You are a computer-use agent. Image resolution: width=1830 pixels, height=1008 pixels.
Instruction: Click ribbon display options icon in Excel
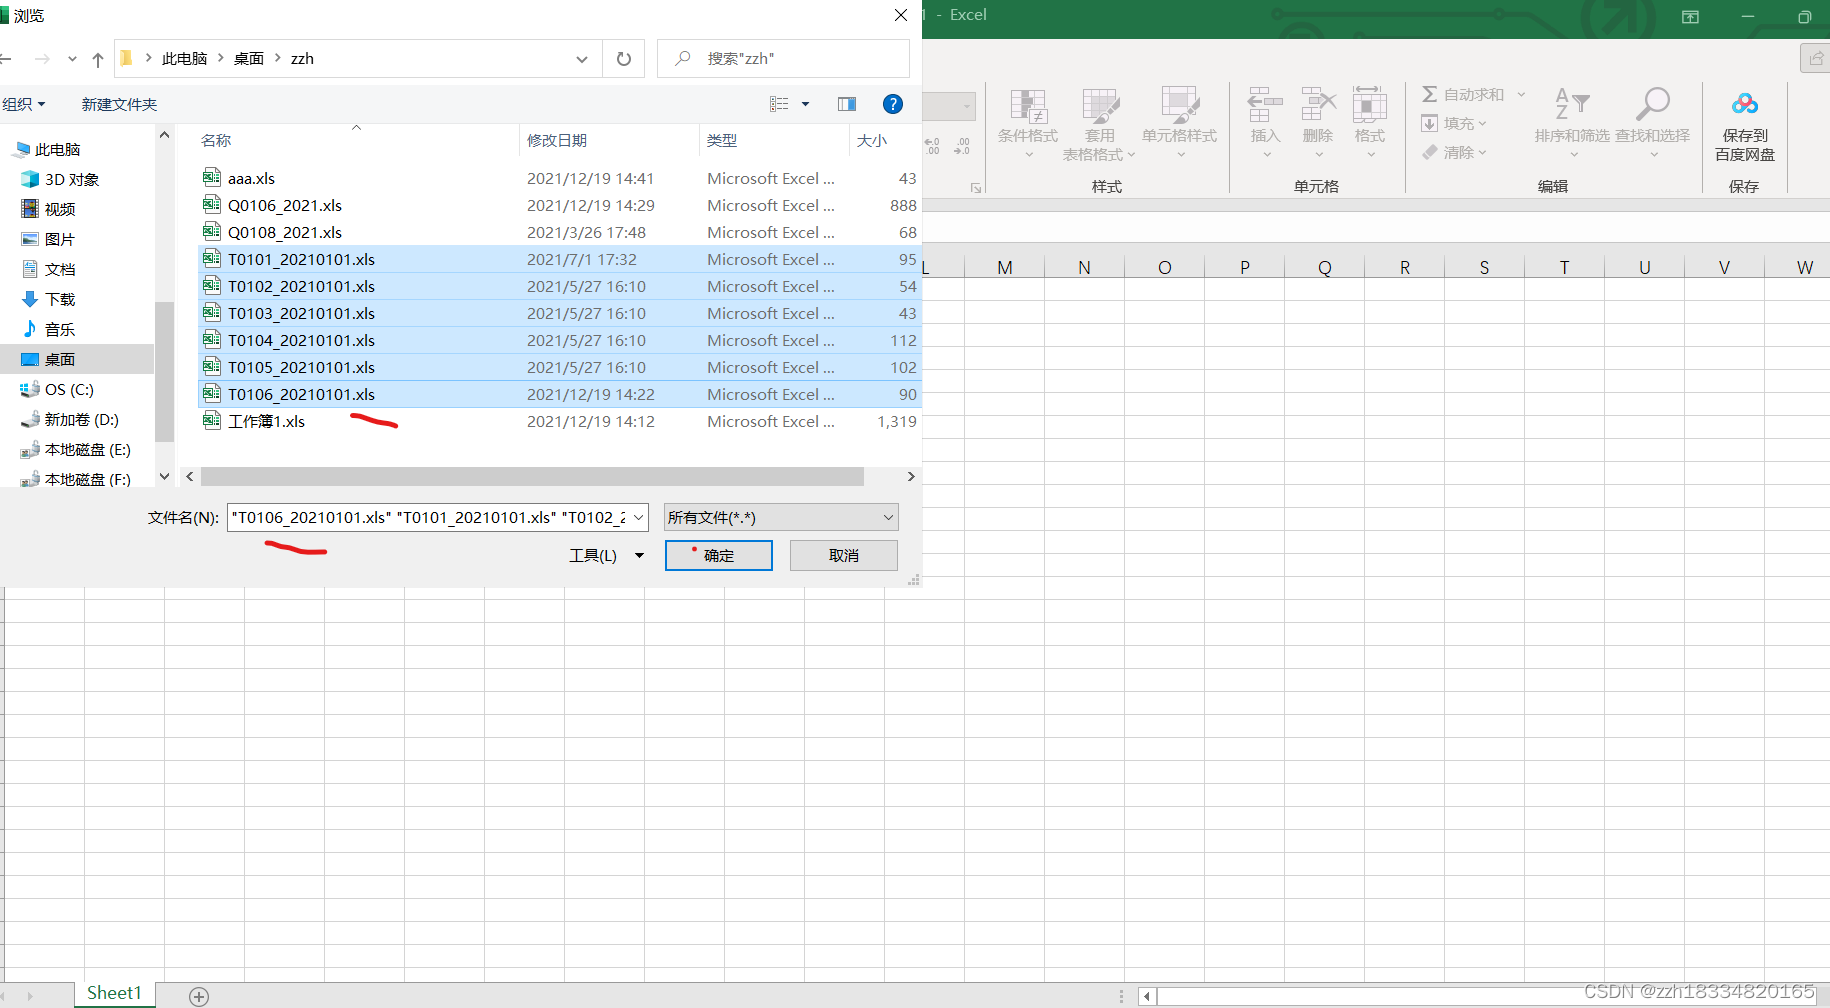point(1690,17)
